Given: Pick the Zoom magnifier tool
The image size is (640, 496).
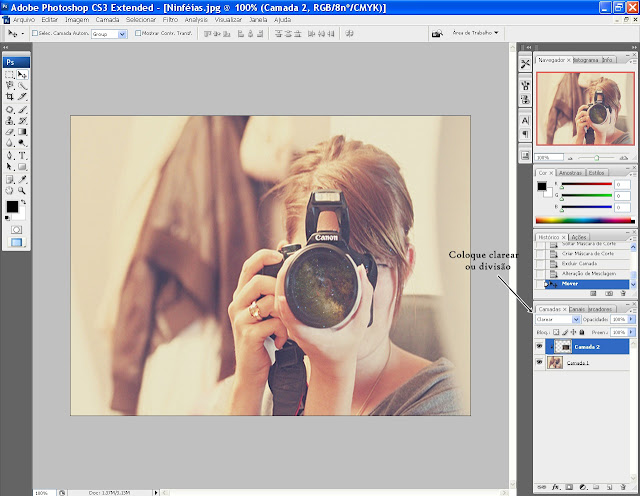Looking at the screenshot, I should pyautogui.click(x=23, y=190).
